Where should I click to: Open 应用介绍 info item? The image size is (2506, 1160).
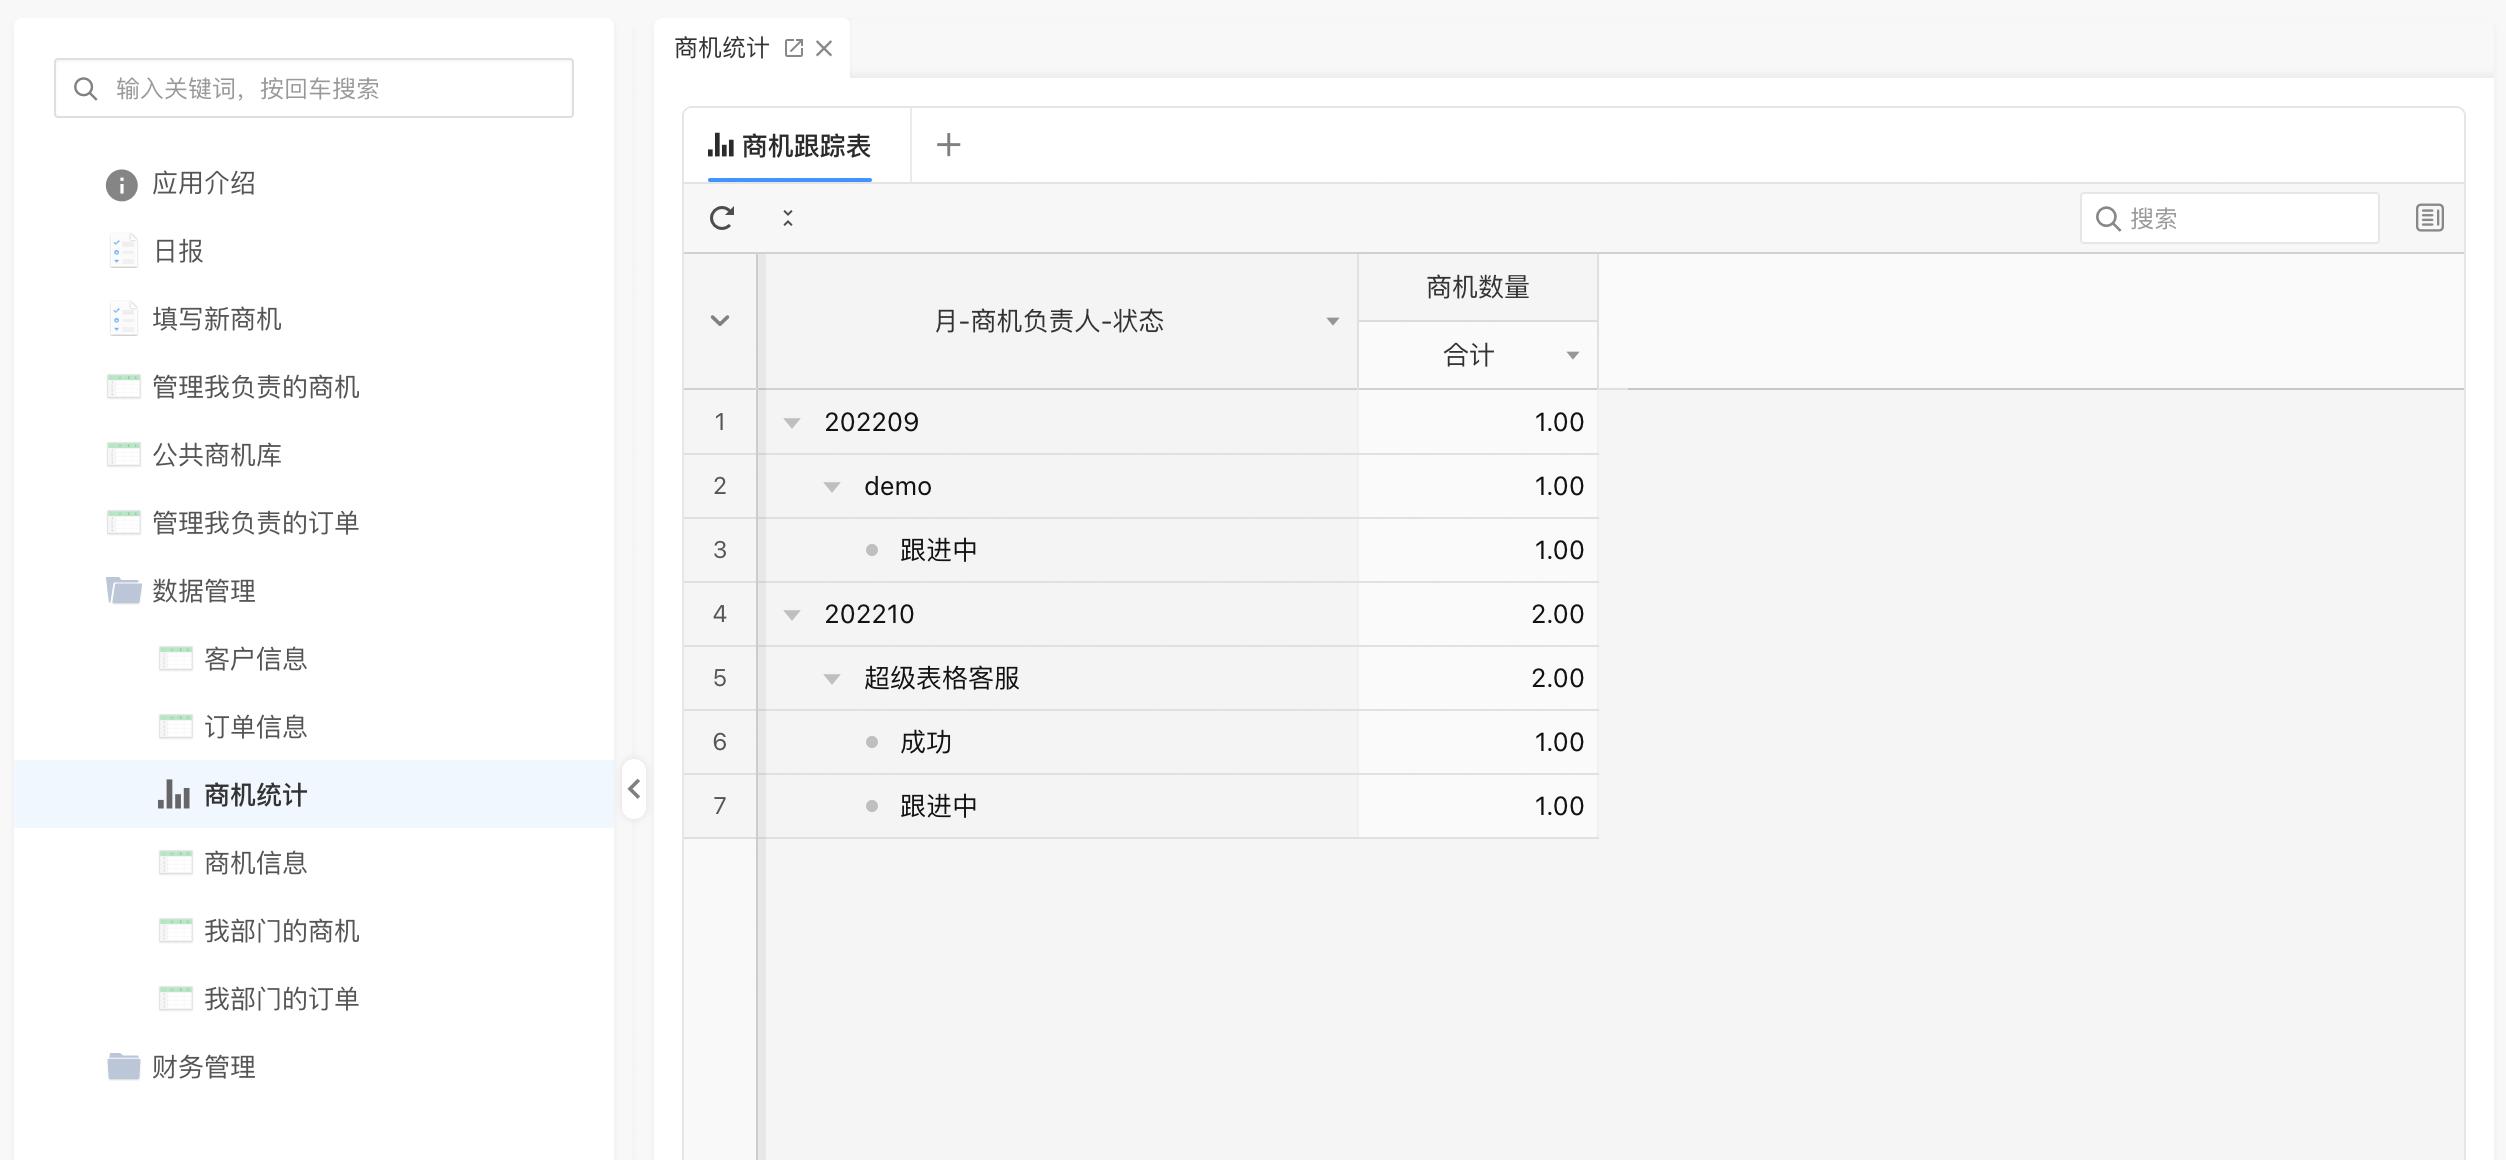(203, 184)
